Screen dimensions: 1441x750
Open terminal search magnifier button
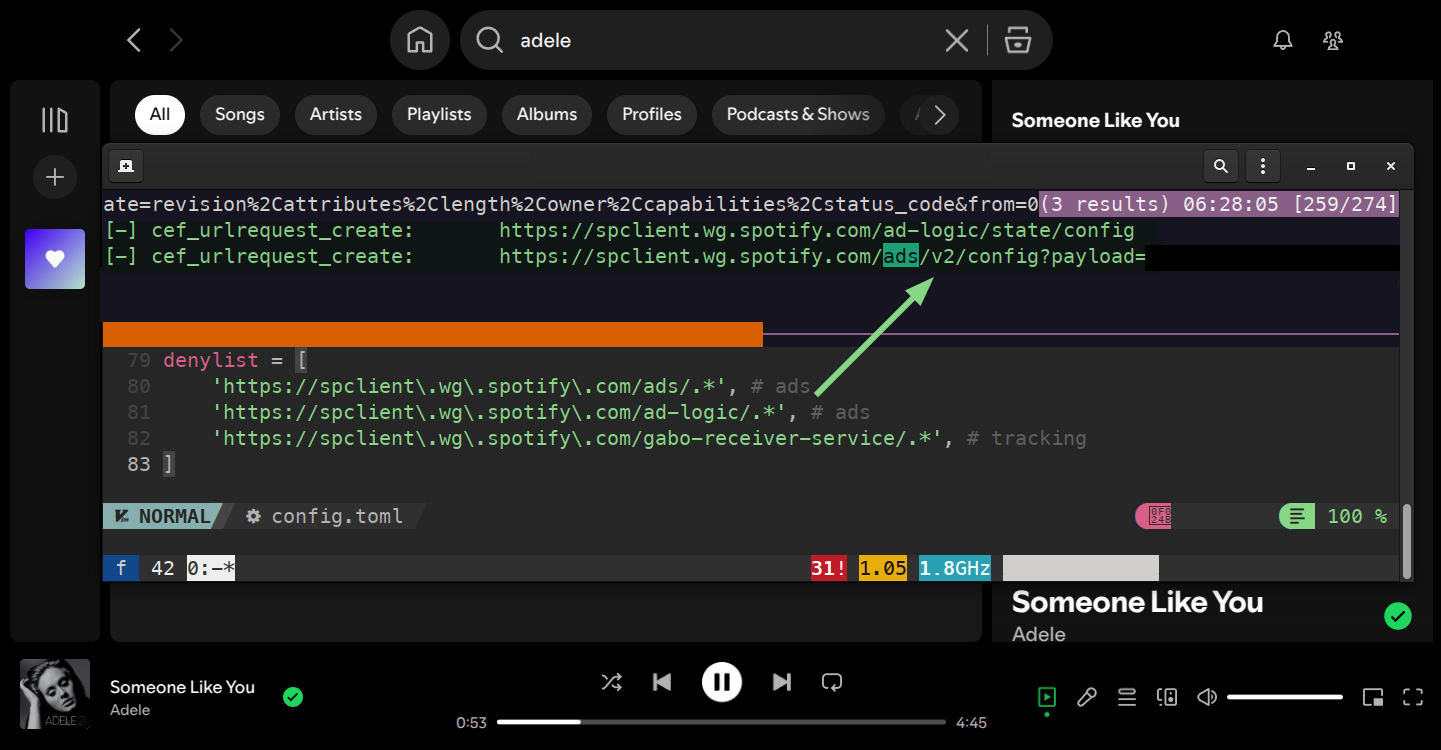pyautogui.click(x=1221, y=166)
